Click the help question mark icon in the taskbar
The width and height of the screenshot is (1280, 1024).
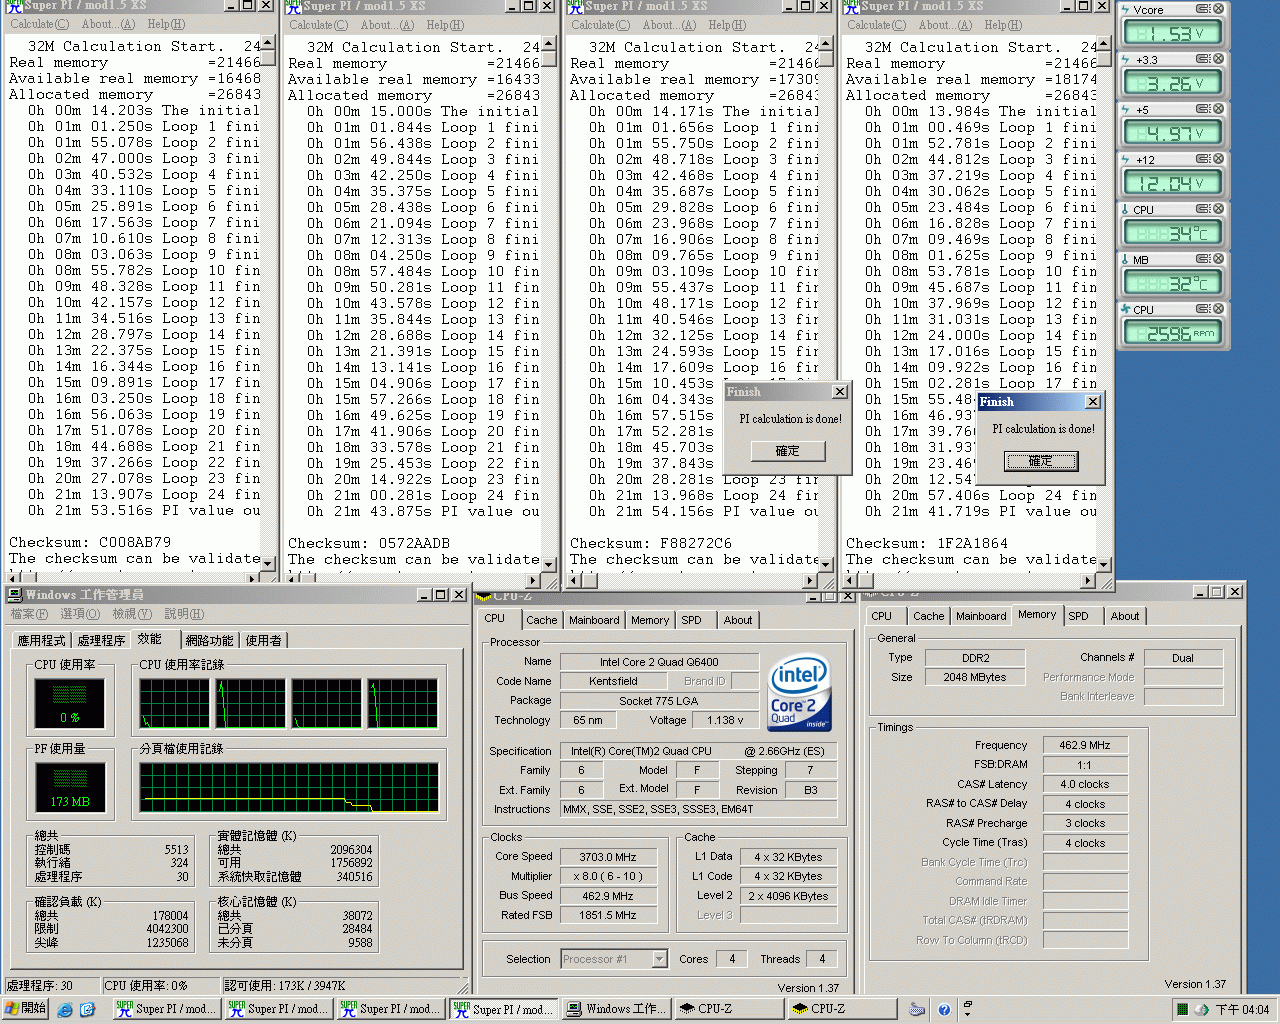(944, 1009)
